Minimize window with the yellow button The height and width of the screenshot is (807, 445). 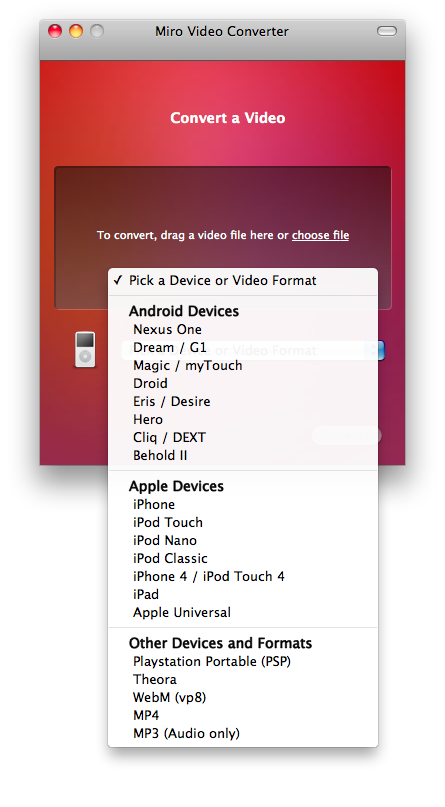76,31
